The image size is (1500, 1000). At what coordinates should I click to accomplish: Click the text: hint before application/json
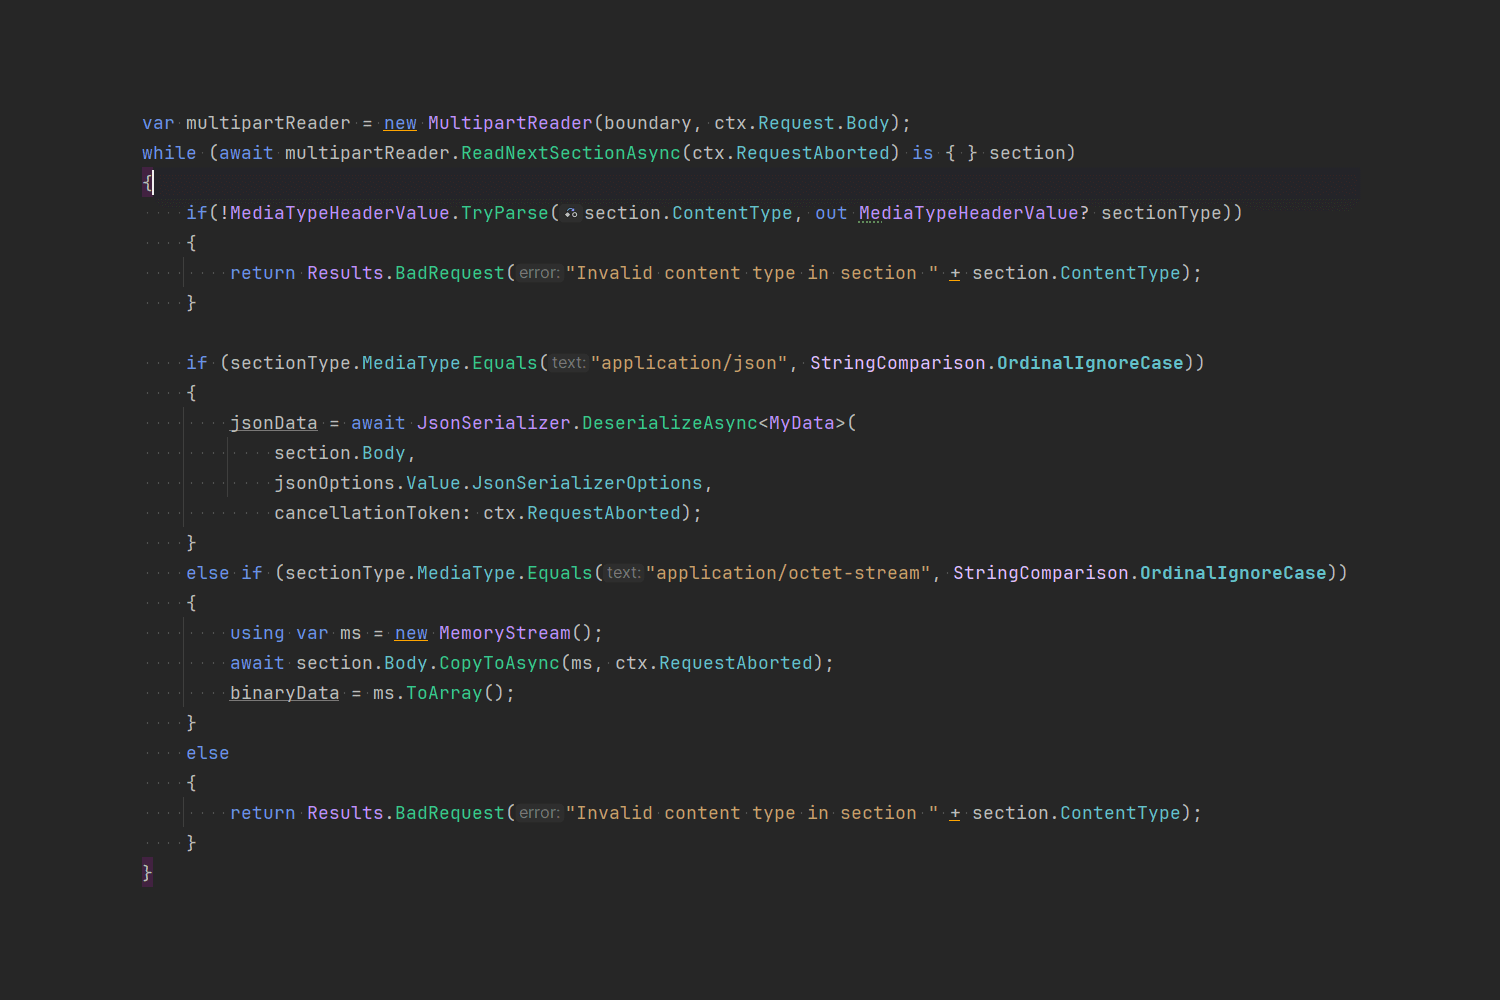tap(568, 362)
